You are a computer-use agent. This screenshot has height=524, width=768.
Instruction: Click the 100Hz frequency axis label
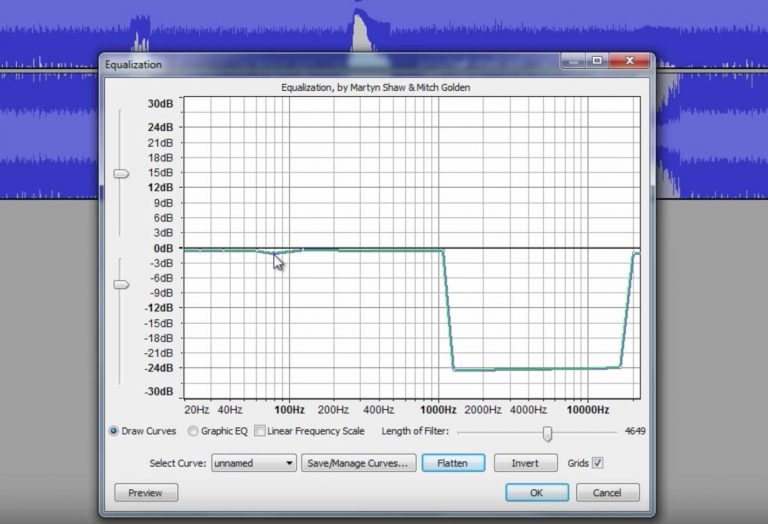click(289, 410)
